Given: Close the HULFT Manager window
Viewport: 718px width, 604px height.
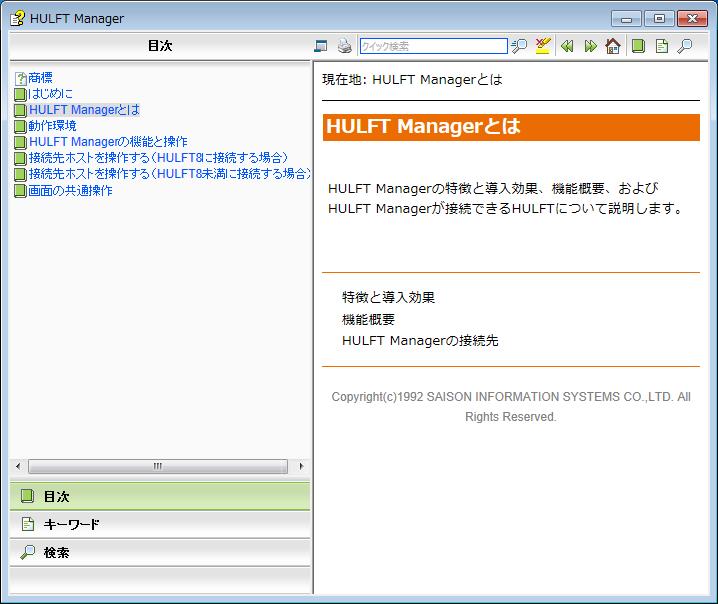Looking at the screenshot, I should click(692, 19).
